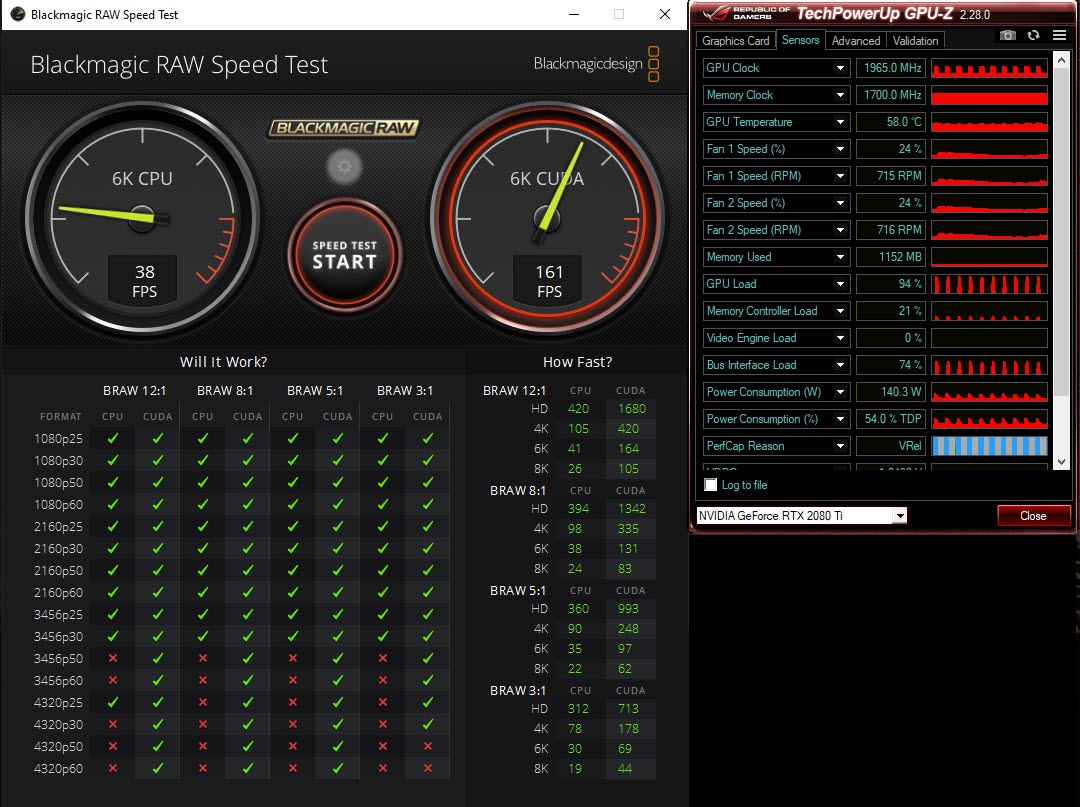
Task: Click the 1080p25 BRAW 12:1 CPU checkmark
Action: [113, 438]
